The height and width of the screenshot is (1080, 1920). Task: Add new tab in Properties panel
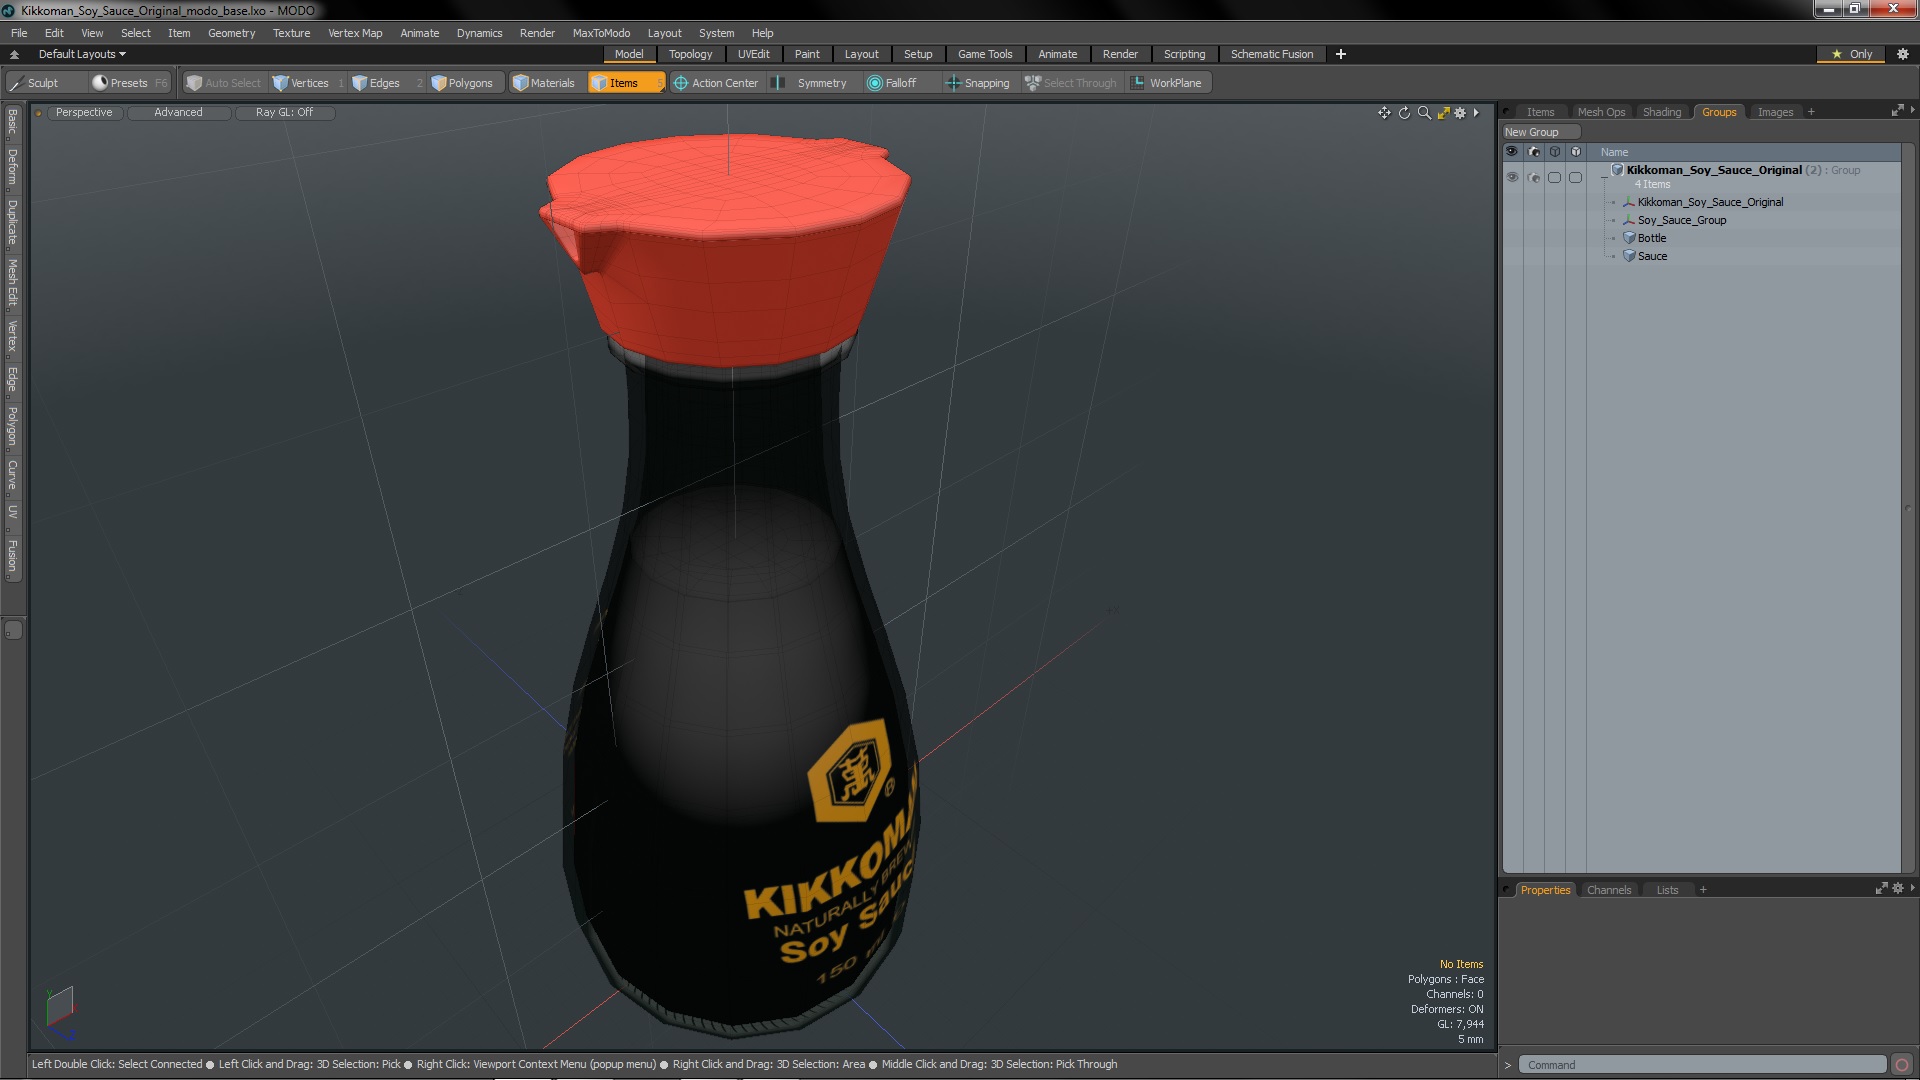[x=1703, y=890]
